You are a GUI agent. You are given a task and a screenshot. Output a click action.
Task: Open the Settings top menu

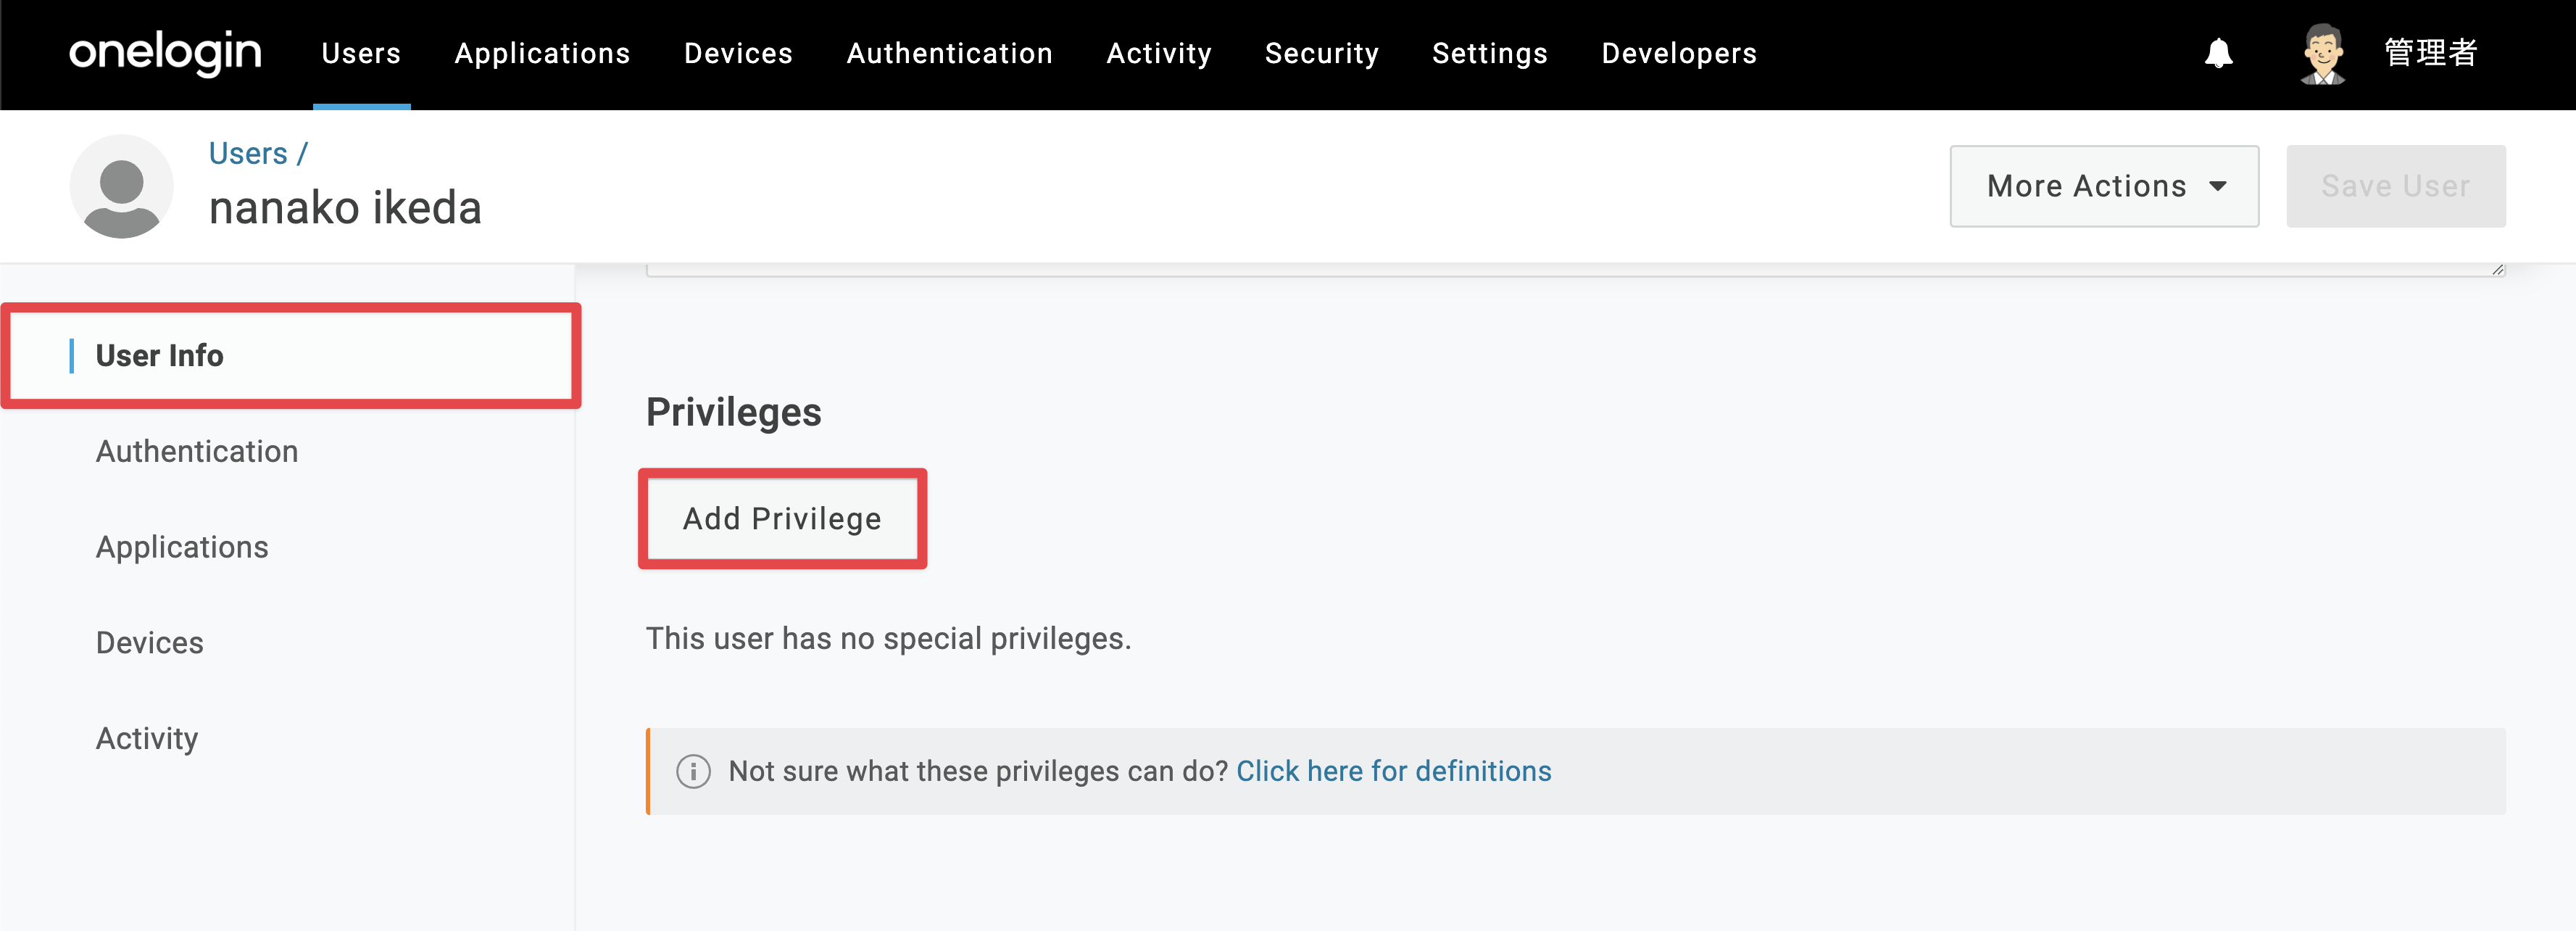coord(1489,53)
